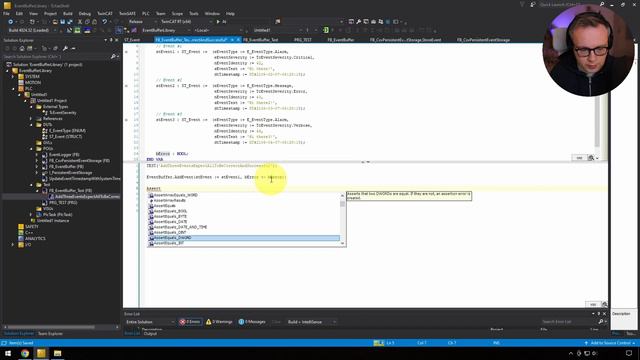Click the autocomplete list scrollbar

(x=342, y=220)
